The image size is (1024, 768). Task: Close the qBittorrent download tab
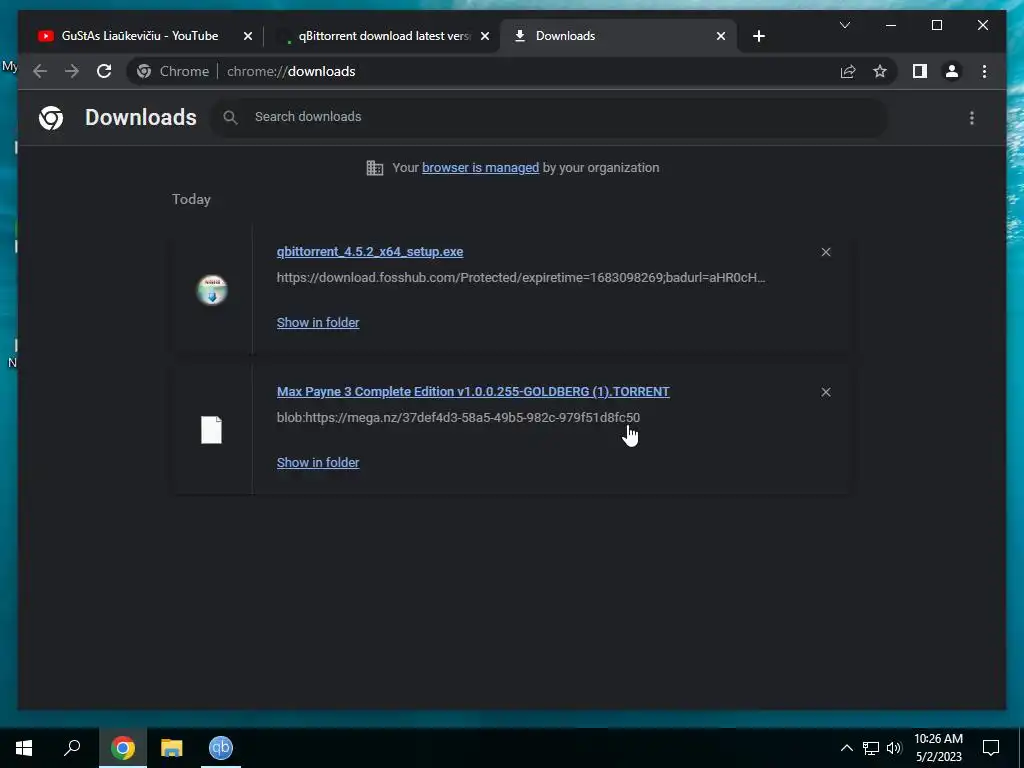tap(485, 36)
